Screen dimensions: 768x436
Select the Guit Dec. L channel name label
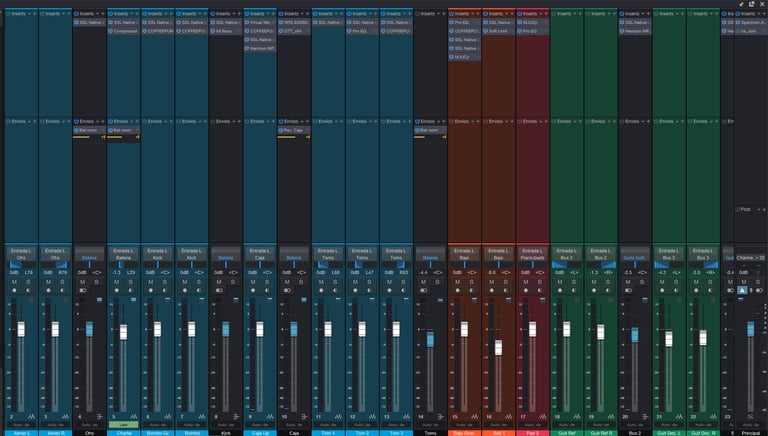click(669, 433)
